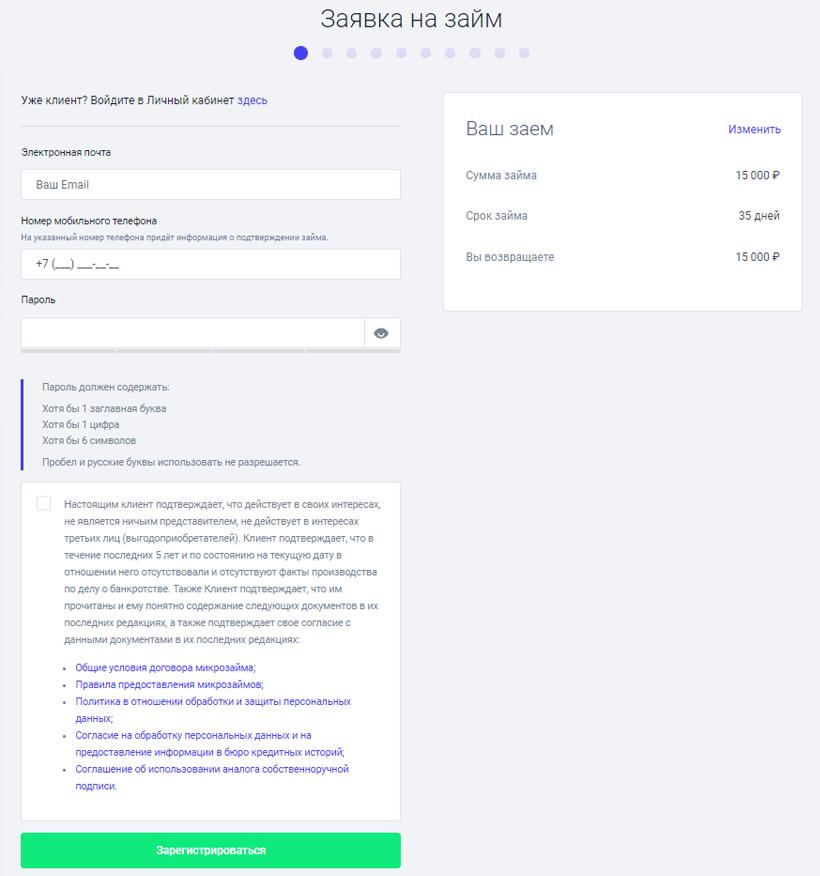Click the 15 000 ₽ loan amount value

point(757,175)
